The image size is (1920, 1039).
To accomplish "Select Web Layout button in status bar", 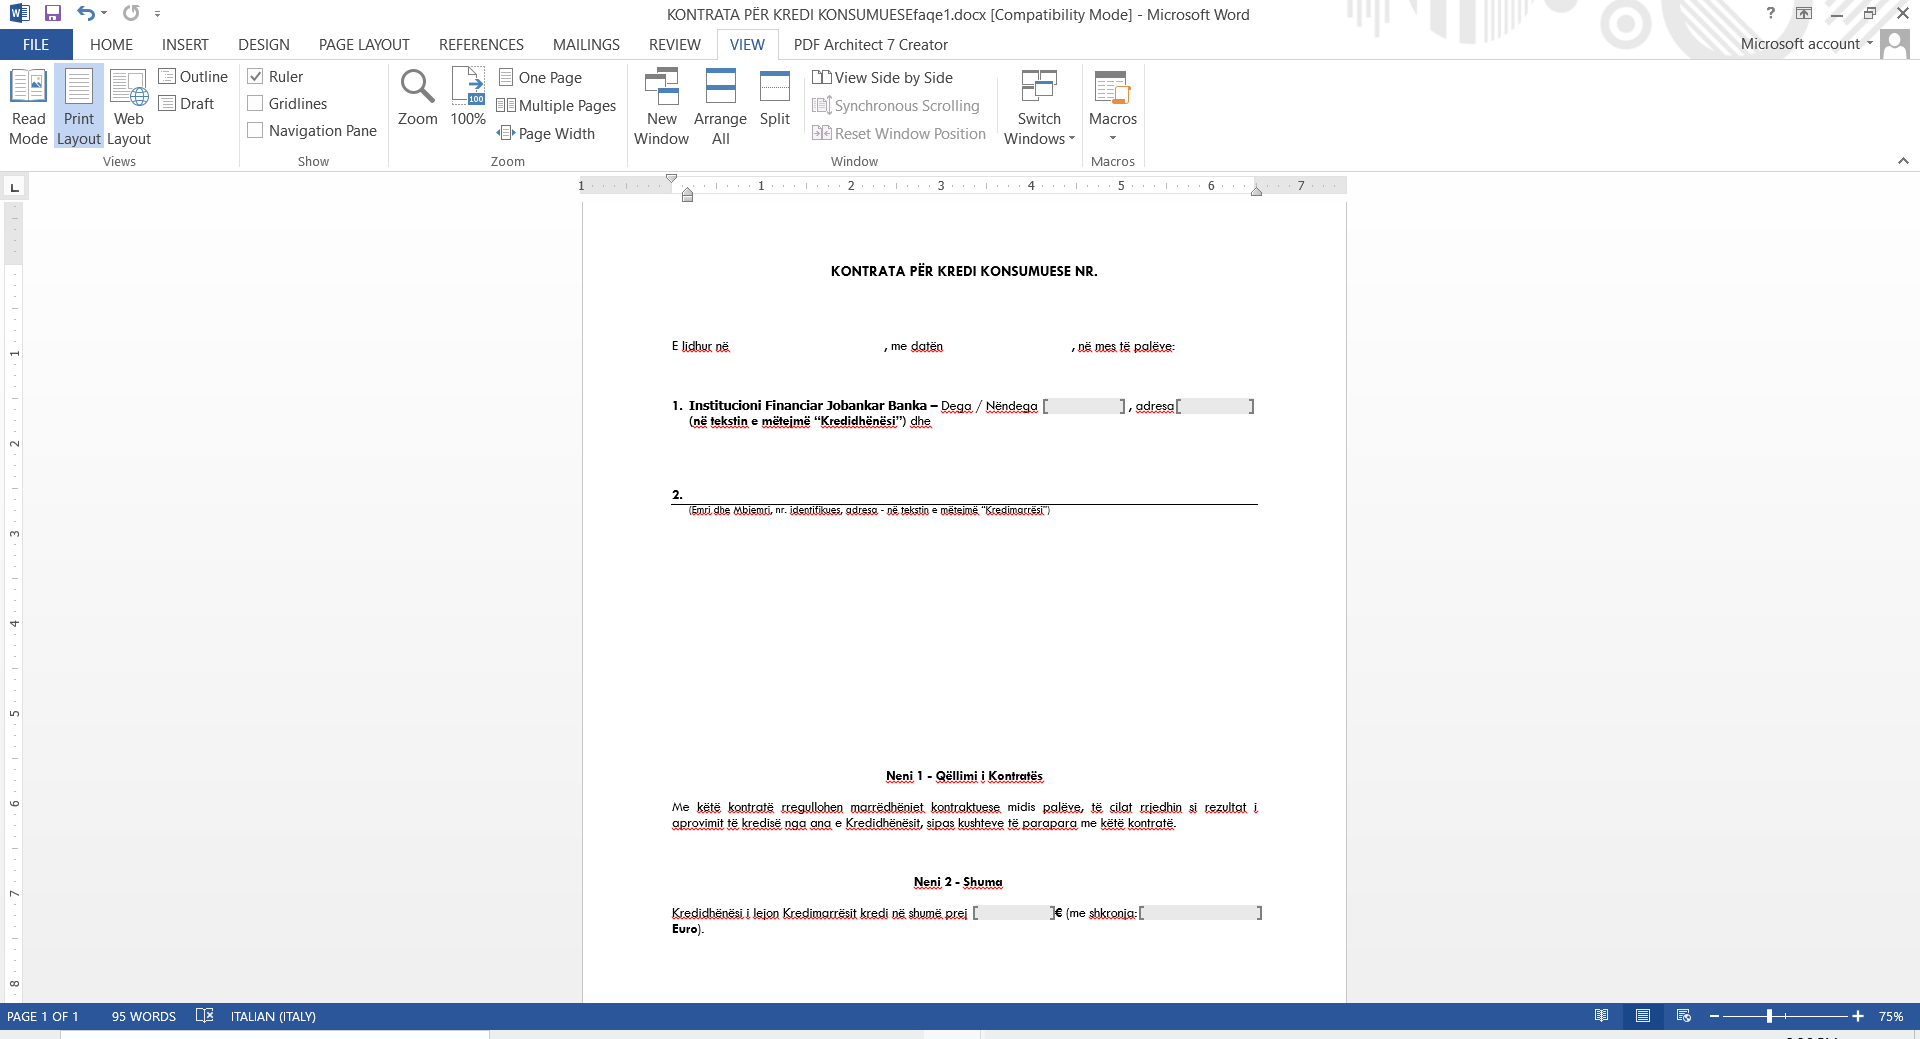I will coord(1684,1016).
